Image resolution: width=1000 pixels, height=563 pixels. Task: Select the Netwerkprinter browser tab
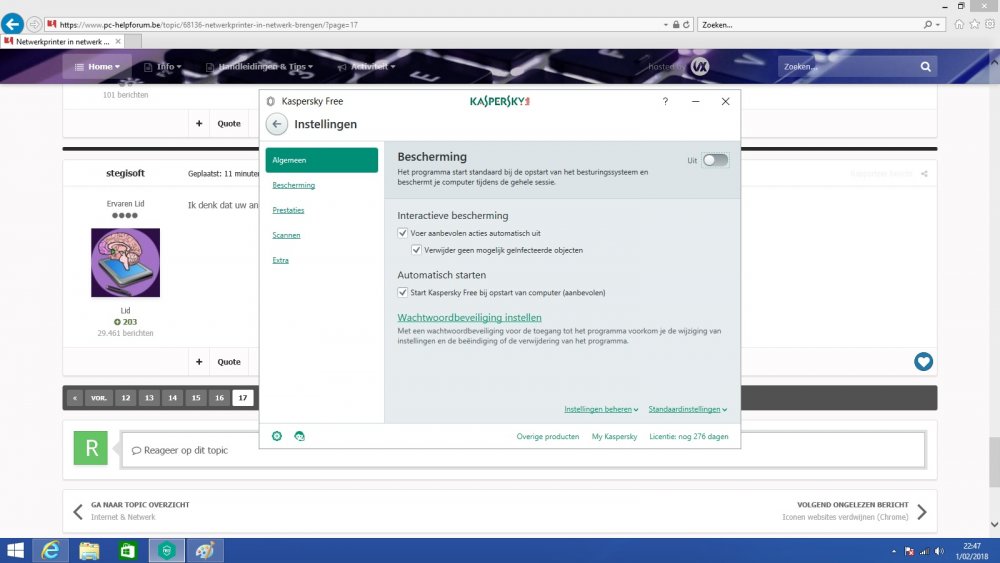[x=62, y=41]
